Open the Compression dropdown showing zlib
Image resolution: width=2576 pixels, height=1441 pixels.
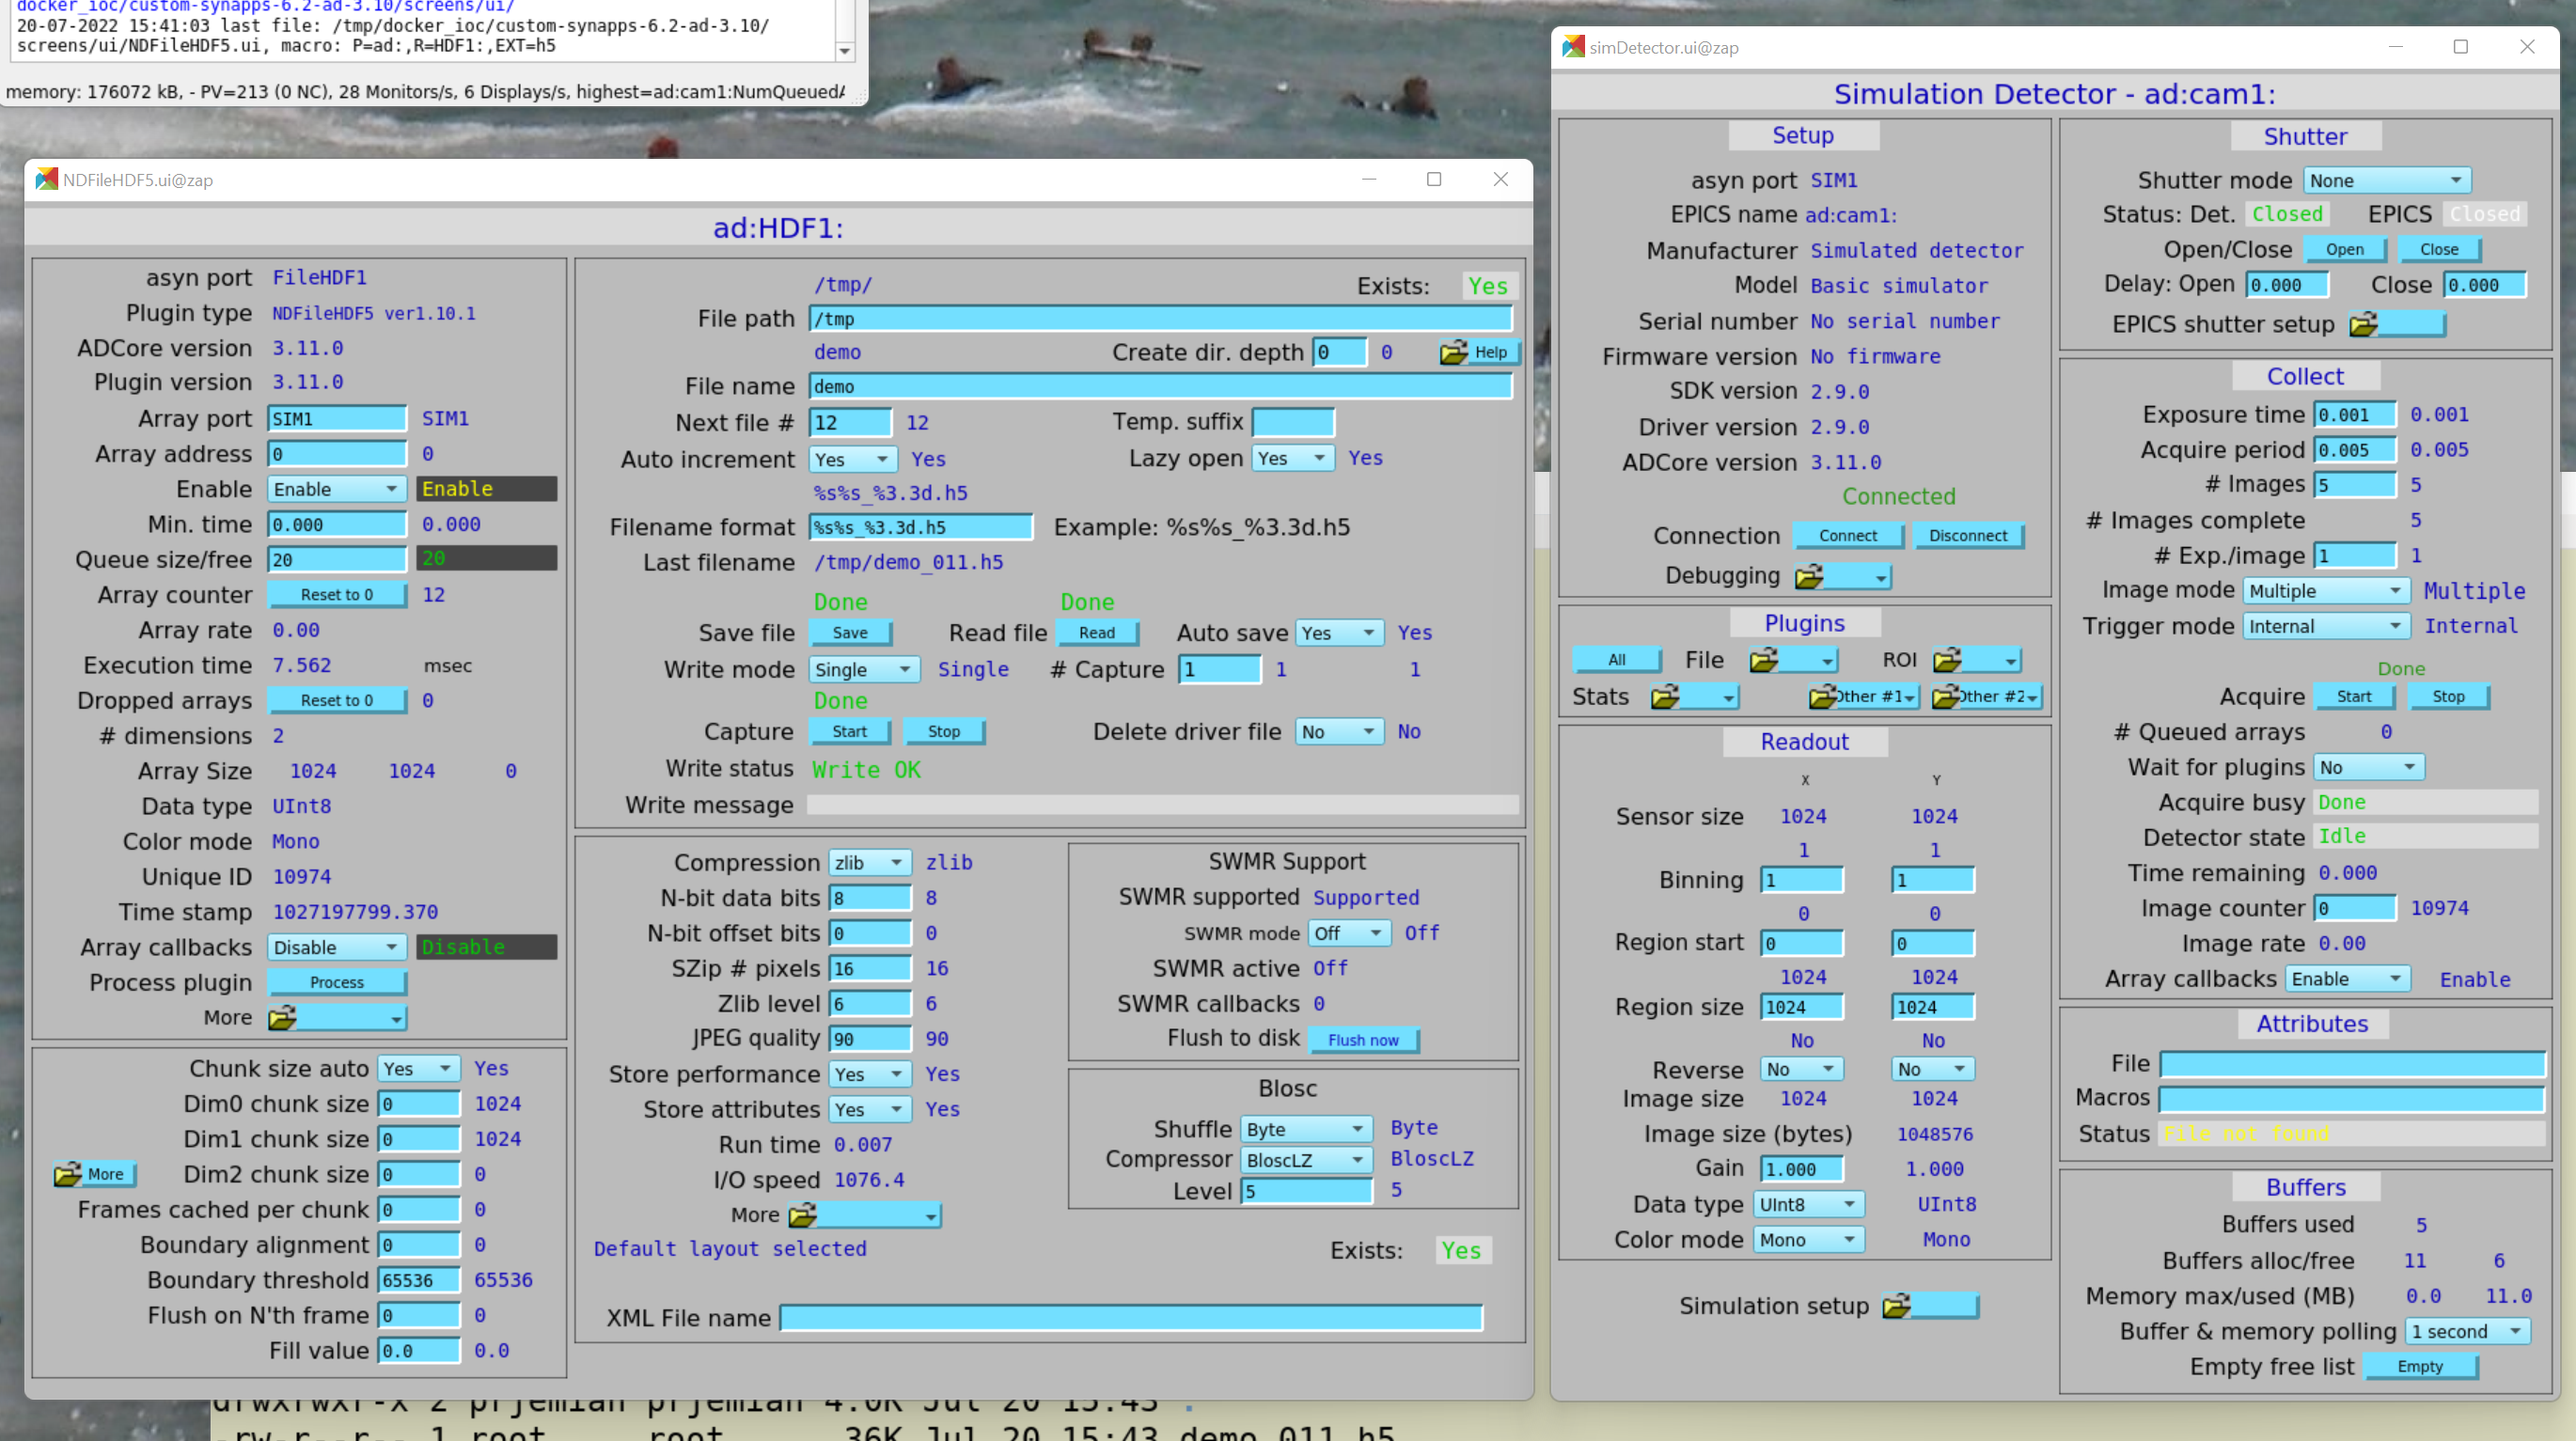tap(869, 861)
